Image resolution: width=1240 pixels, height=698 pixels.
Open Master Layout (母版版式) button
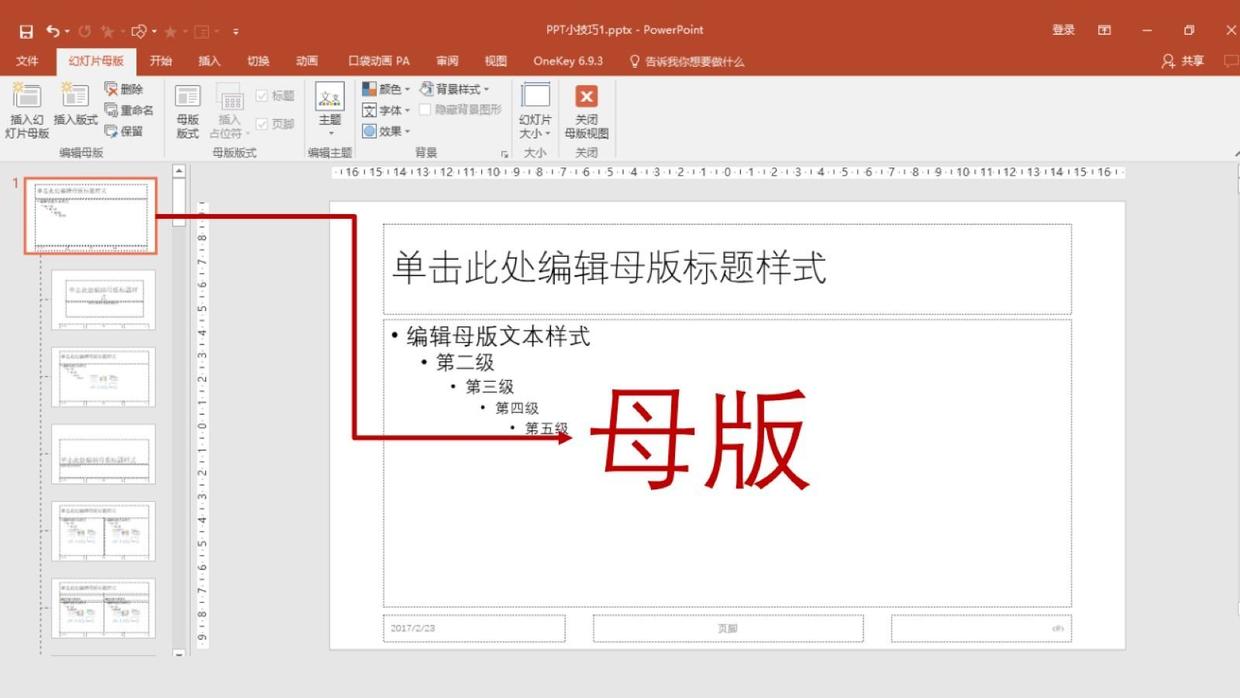click(187, 110)
